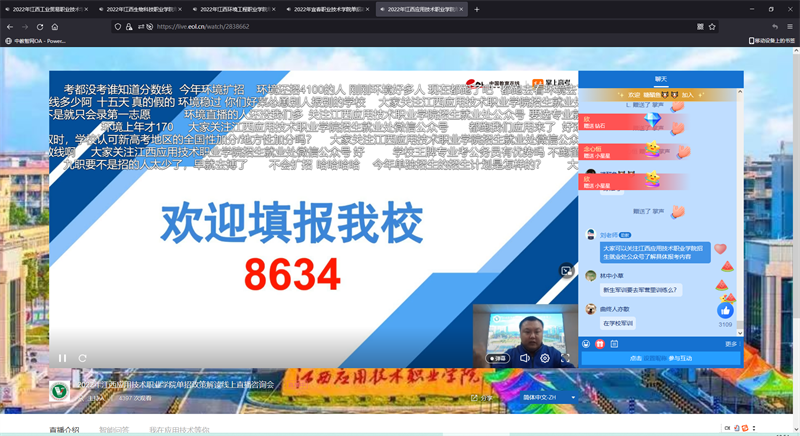Click the 林中小草 avatar in chat
The height and width of the screenshot is (436, 800).
[590, 276]
